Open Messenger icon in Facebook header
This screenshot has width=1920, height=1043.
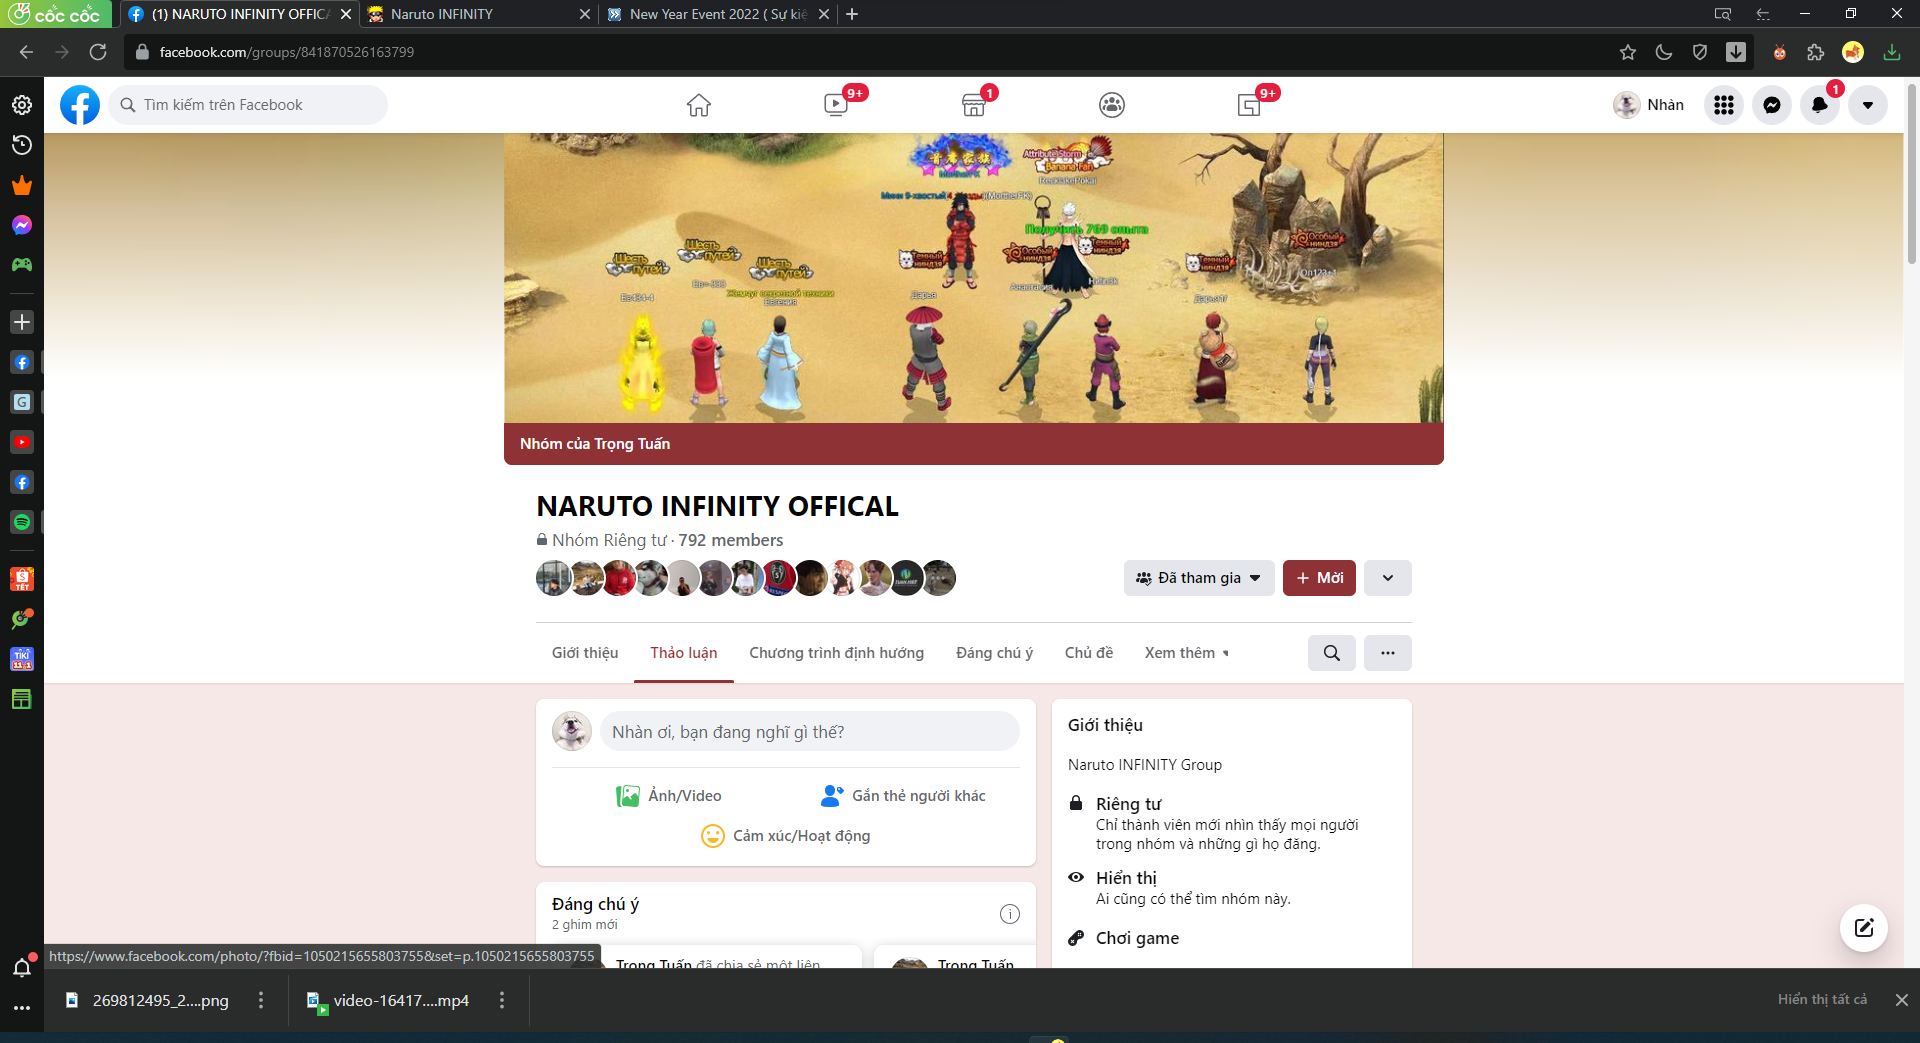click(1772, 105)
